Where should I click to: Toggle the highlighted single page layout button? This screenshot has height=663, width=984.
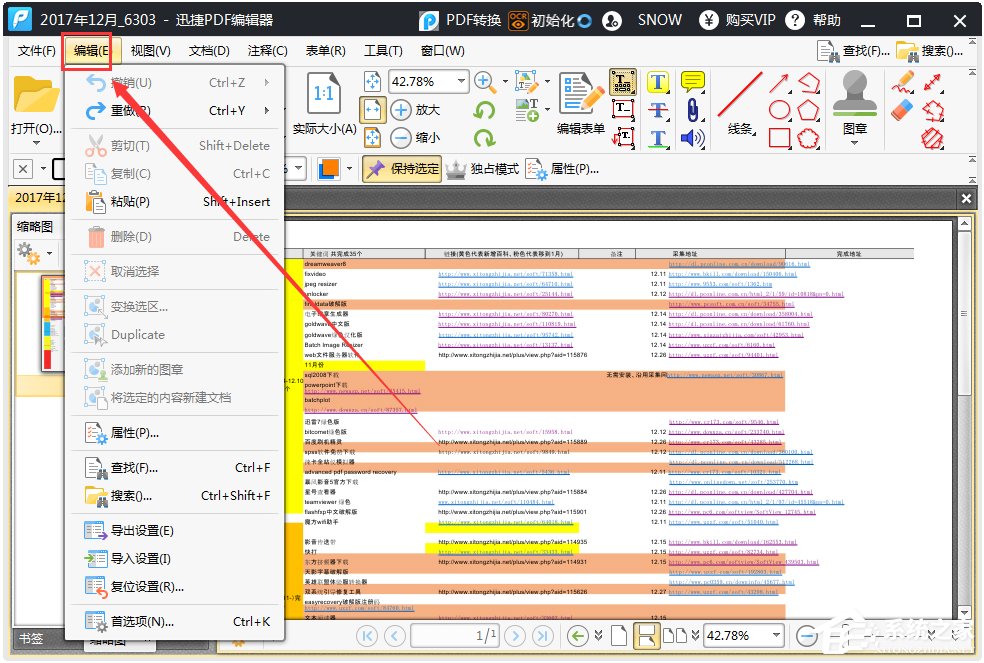pos(647,635)
